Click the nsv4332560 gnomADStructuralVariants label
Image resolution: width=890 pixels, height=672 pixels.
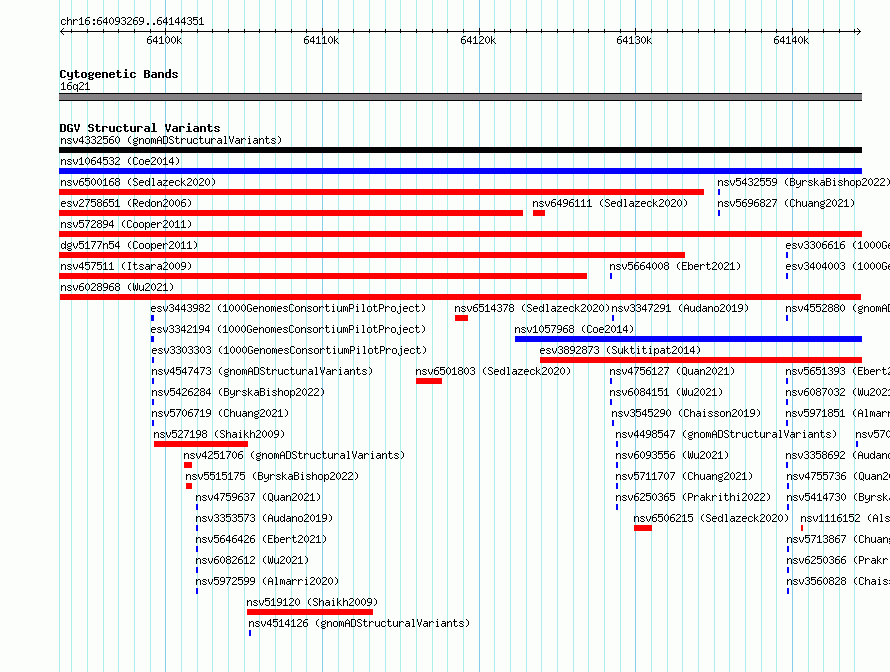[x=171, y=140]
